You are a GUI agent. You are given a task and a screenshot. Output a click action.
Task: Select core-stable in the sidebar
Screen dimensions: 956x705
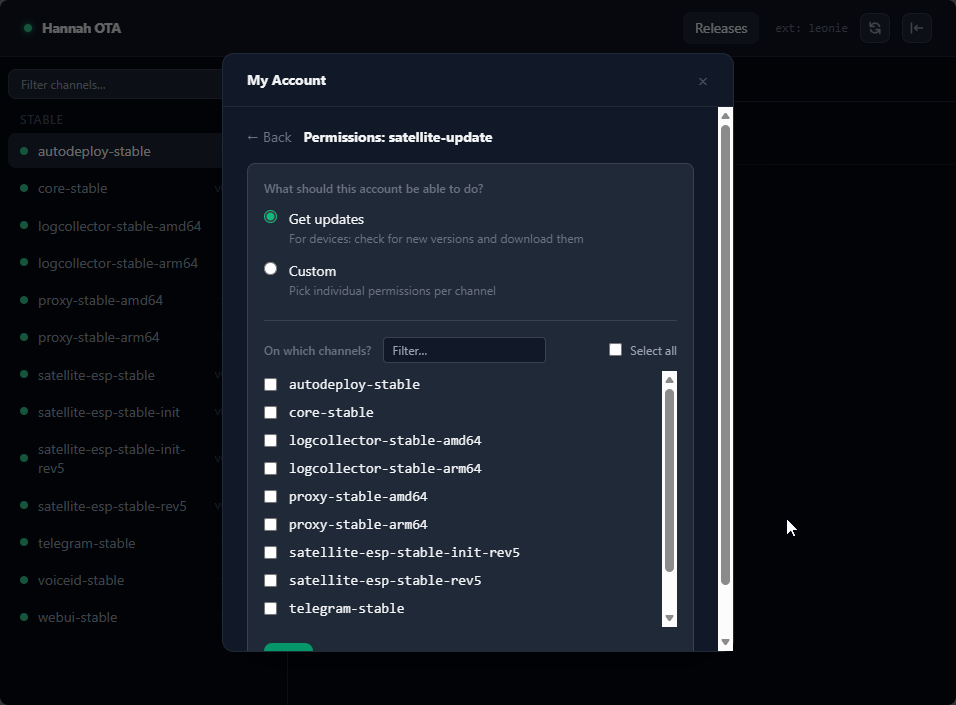click(116, 188)
